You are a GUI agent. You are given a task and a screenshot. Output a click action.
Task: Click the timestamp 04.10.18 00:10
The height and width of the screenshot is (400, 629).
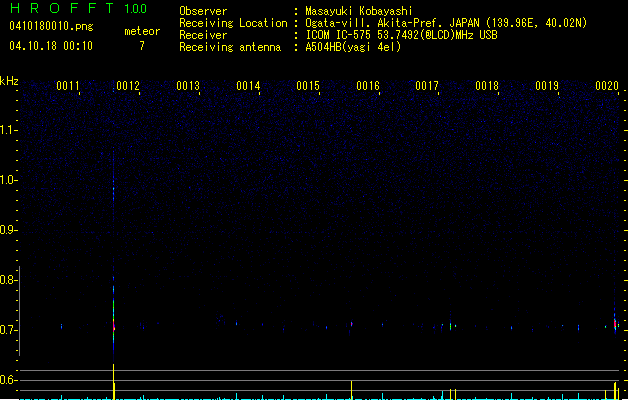(51, 46)
